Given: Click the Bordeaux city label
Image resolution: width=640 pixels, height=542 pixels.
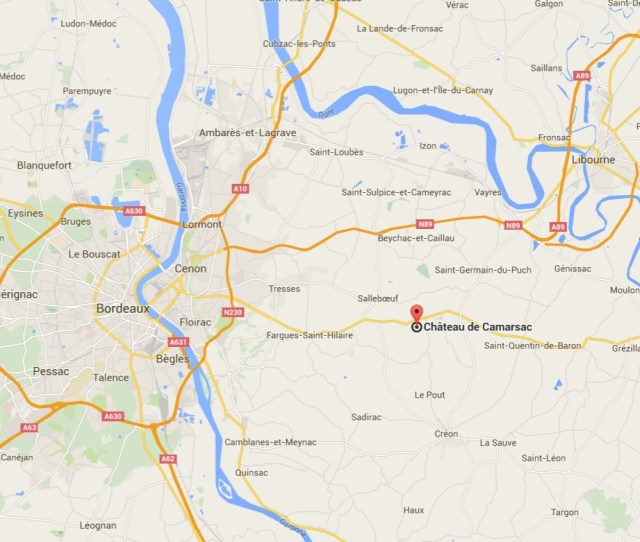Looking at the screenshot, I should coord(123,309).
